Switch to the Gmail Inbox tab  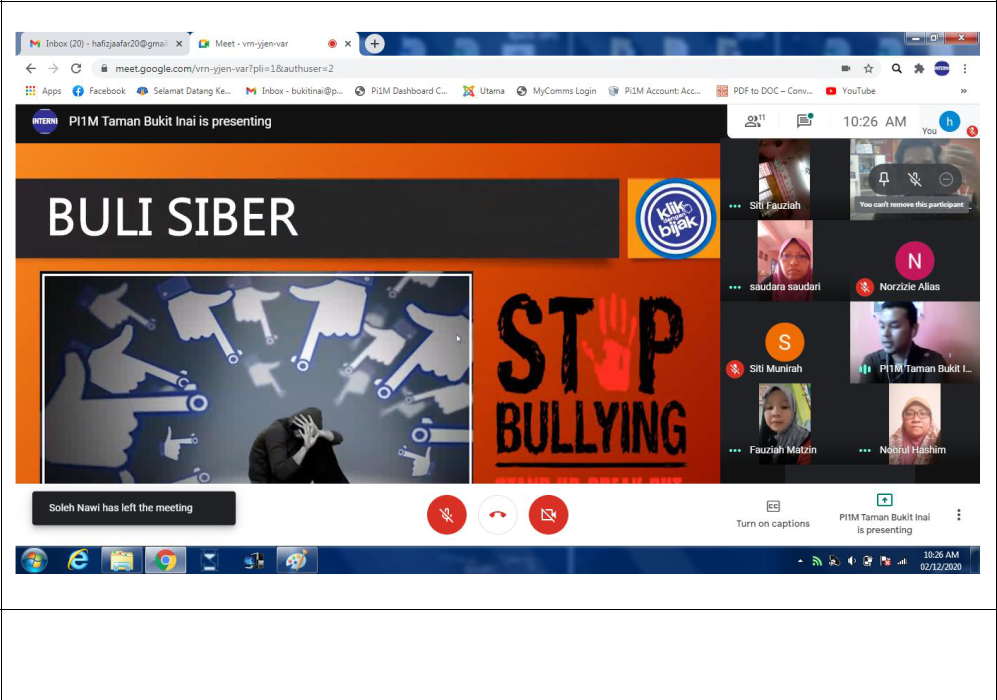coord(103,44)
